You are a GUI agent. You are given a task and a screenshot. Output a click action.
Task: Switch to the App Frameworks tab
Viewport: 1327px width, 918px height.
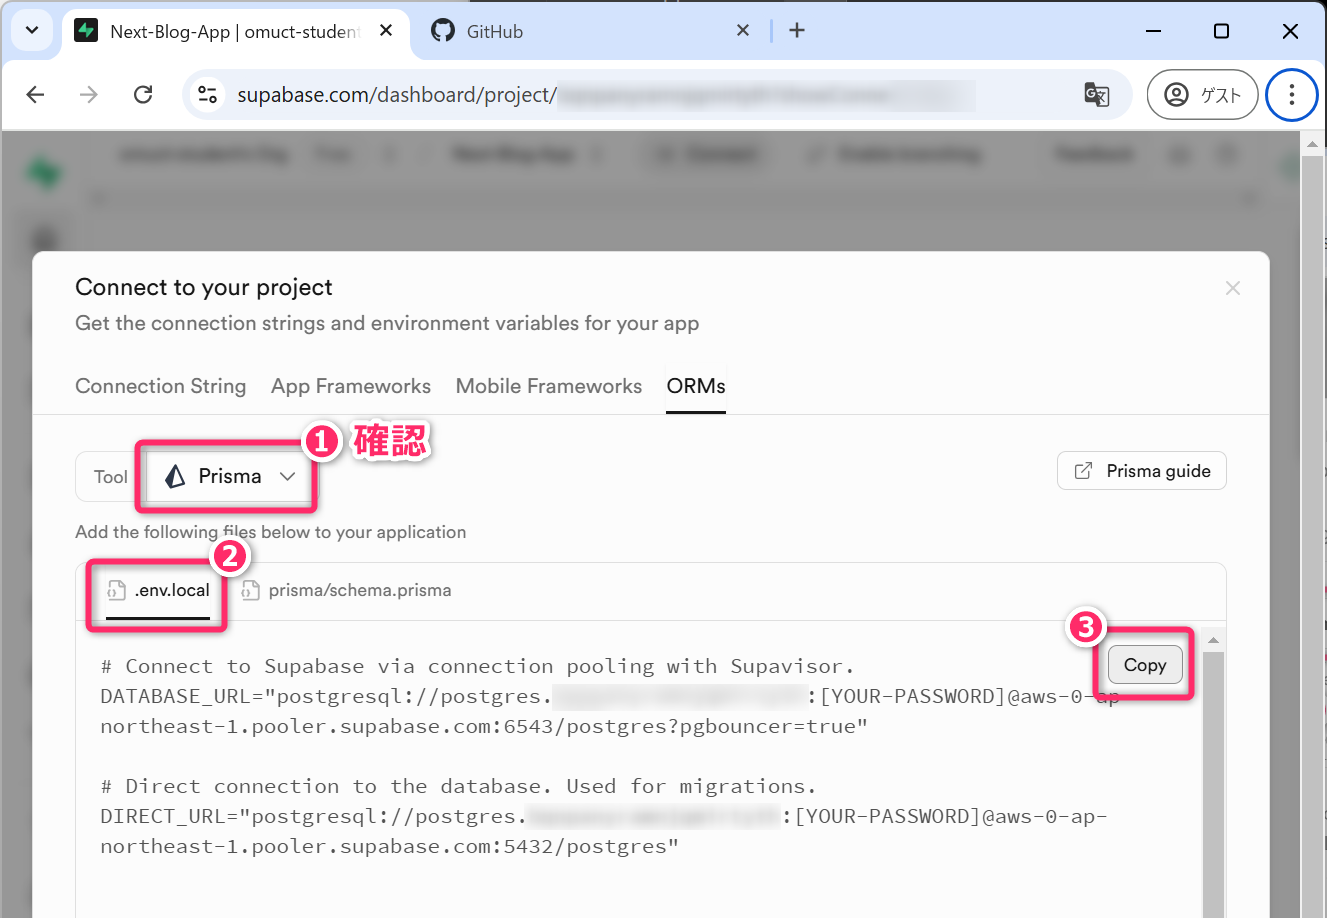350,386
